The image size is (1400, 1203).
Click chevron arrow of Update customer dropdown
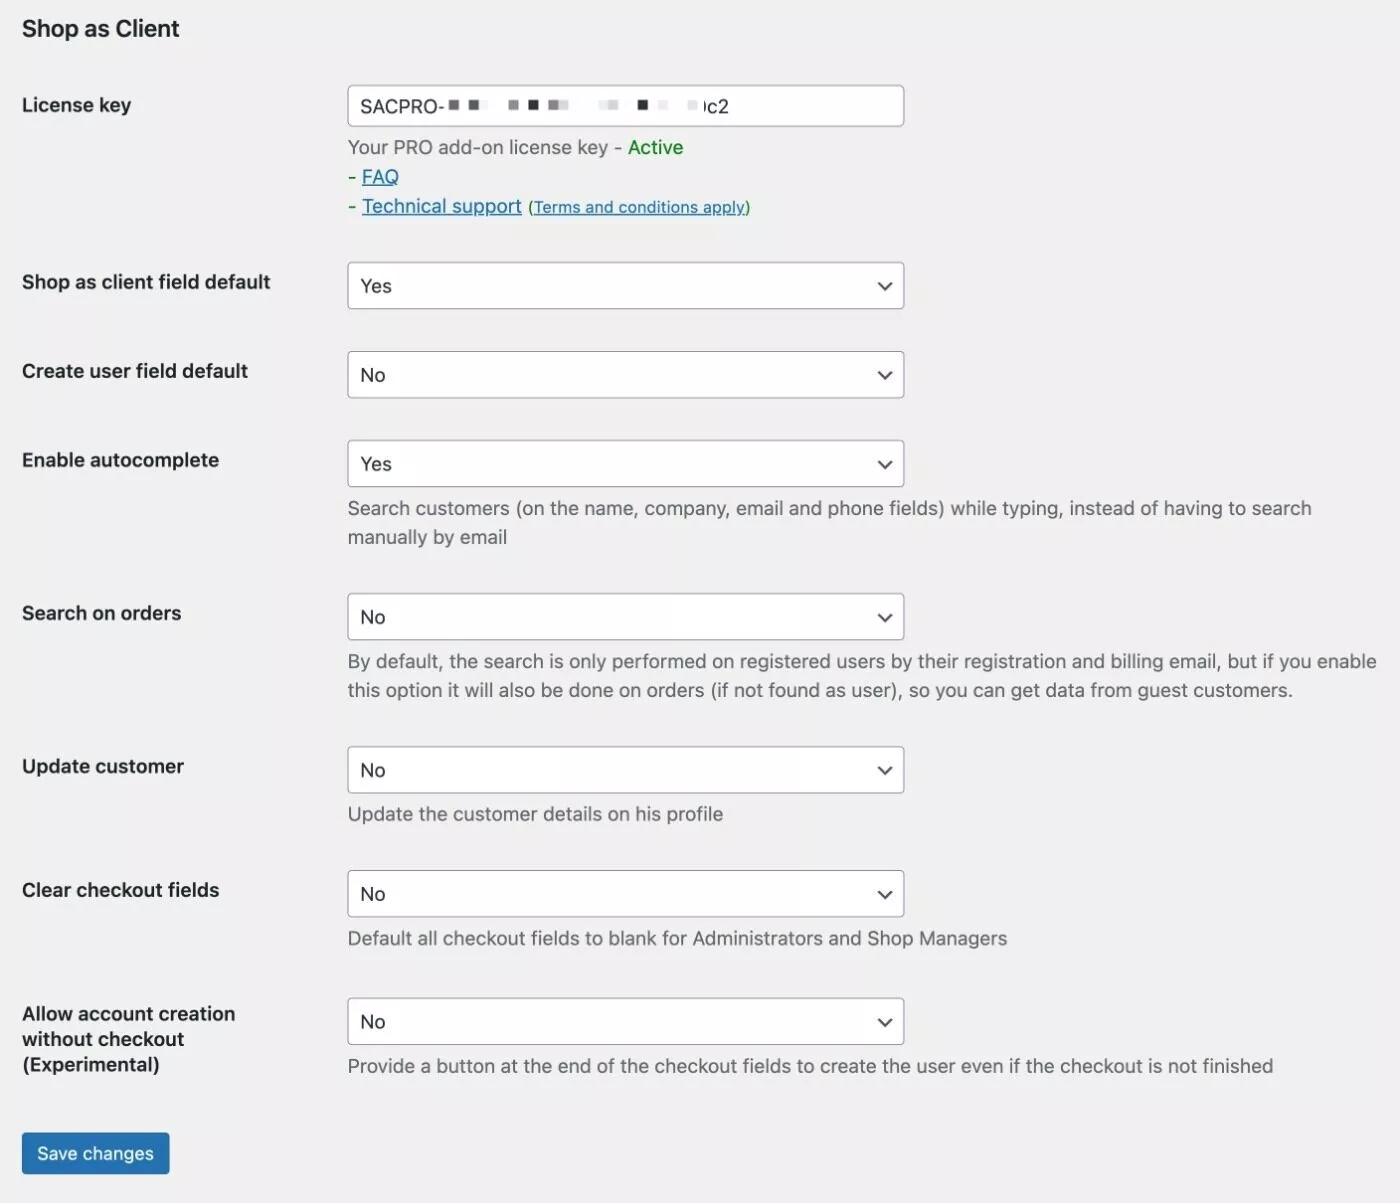(885, 770)
